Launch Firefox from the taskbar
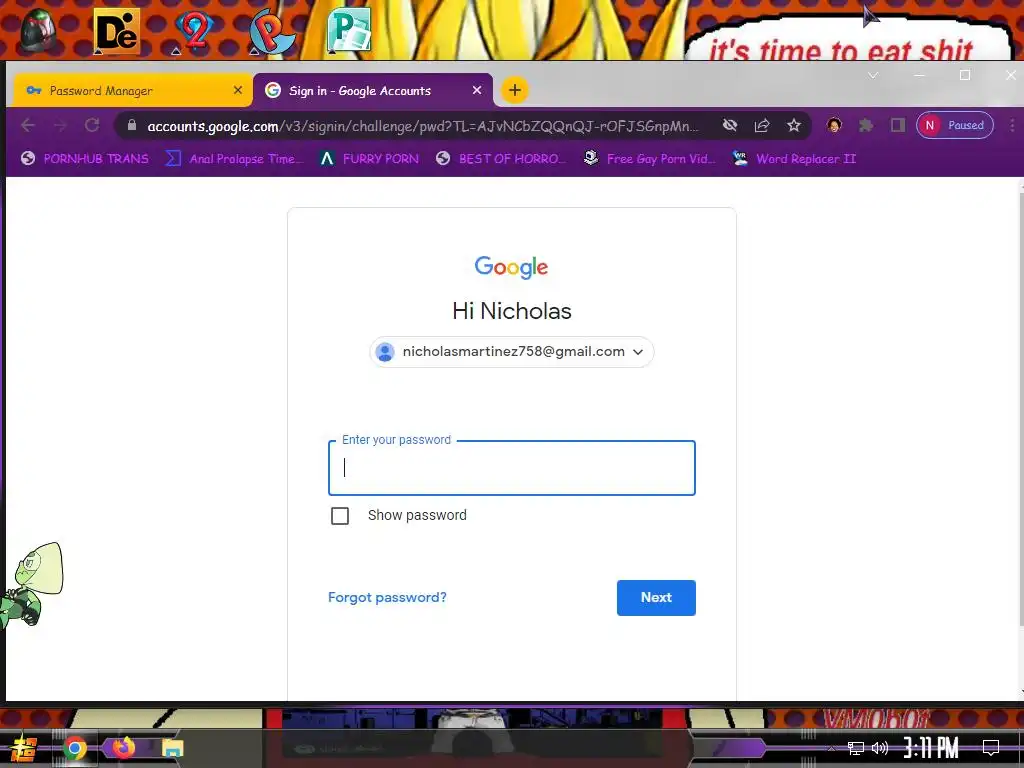The image size is (1024, 768). tap(123, 748)
